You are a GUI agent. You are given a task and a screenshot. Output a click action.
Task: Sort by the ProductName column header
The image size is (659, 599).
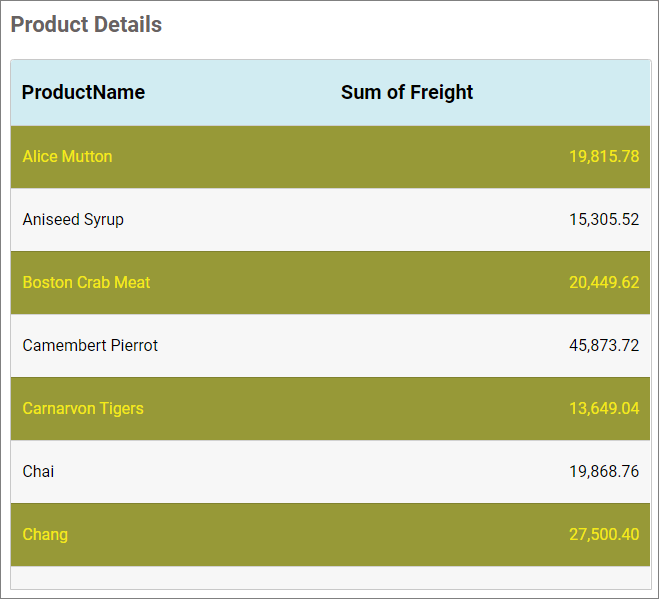pos(83,92)
